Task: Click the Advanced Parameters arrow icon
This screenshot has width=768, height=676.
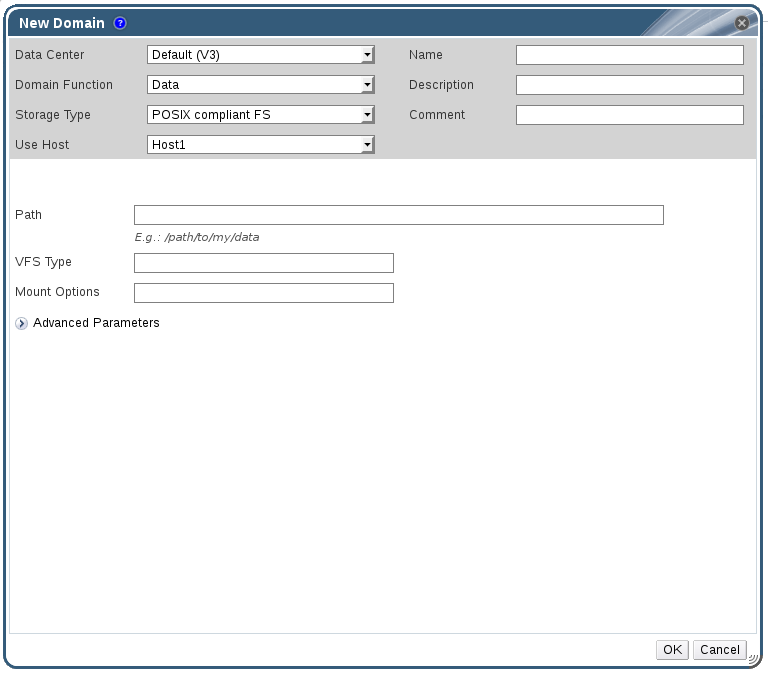Action: [22, 323]
